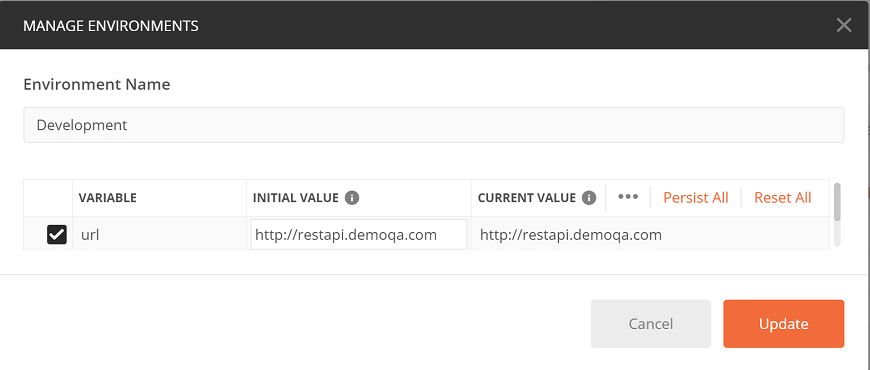Focus the Environment Name field containing Development
Viewport: 870px width, 370px height.
click(433, 125)
